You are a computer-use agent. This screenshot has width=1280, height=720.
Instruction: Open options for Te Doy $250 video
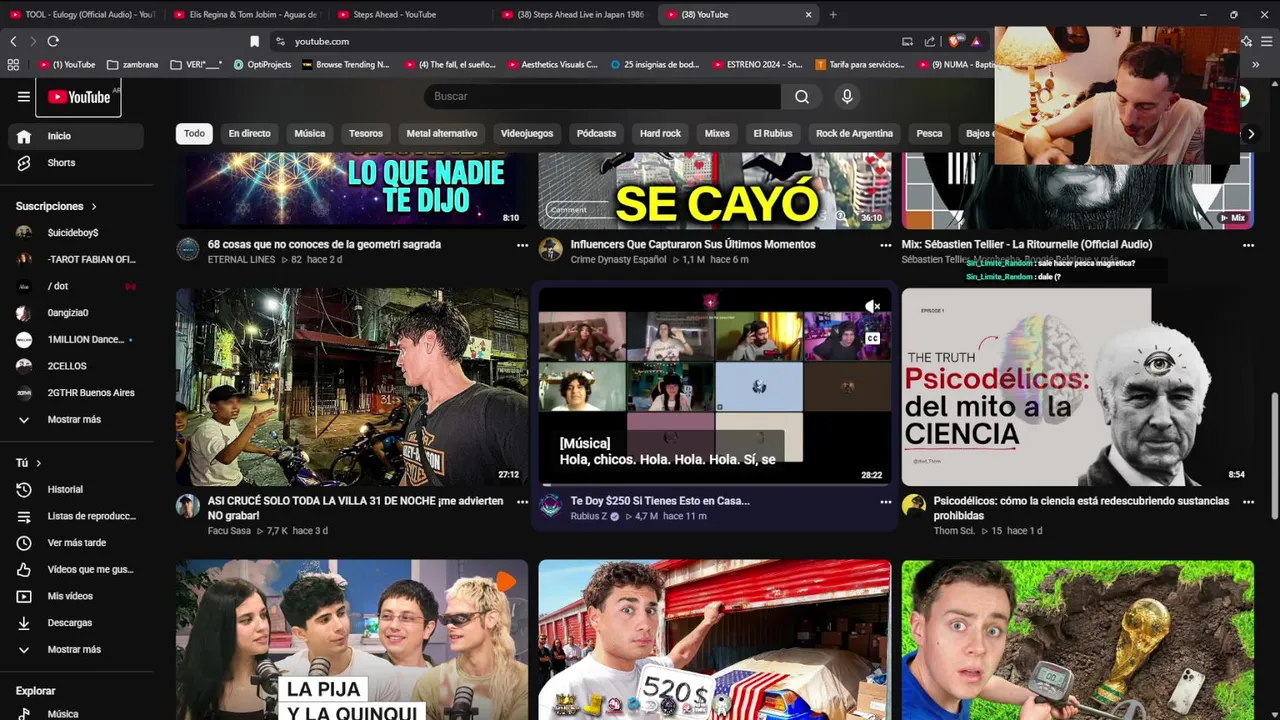pyautogui.click(x=885, y=502)
